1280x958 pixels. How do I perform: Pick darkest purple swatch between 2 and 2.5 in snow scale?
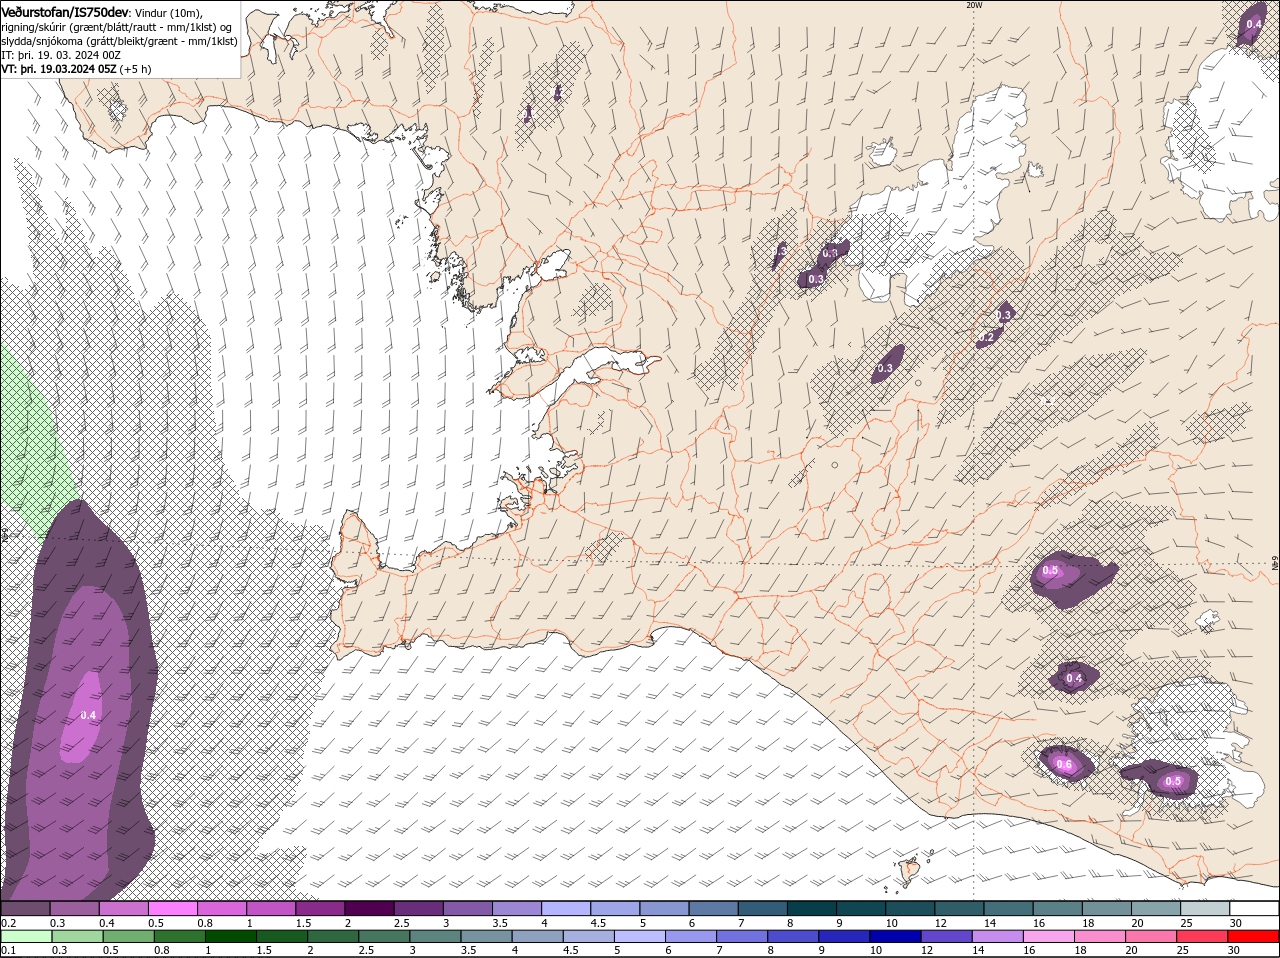click(x=369, y=908)
